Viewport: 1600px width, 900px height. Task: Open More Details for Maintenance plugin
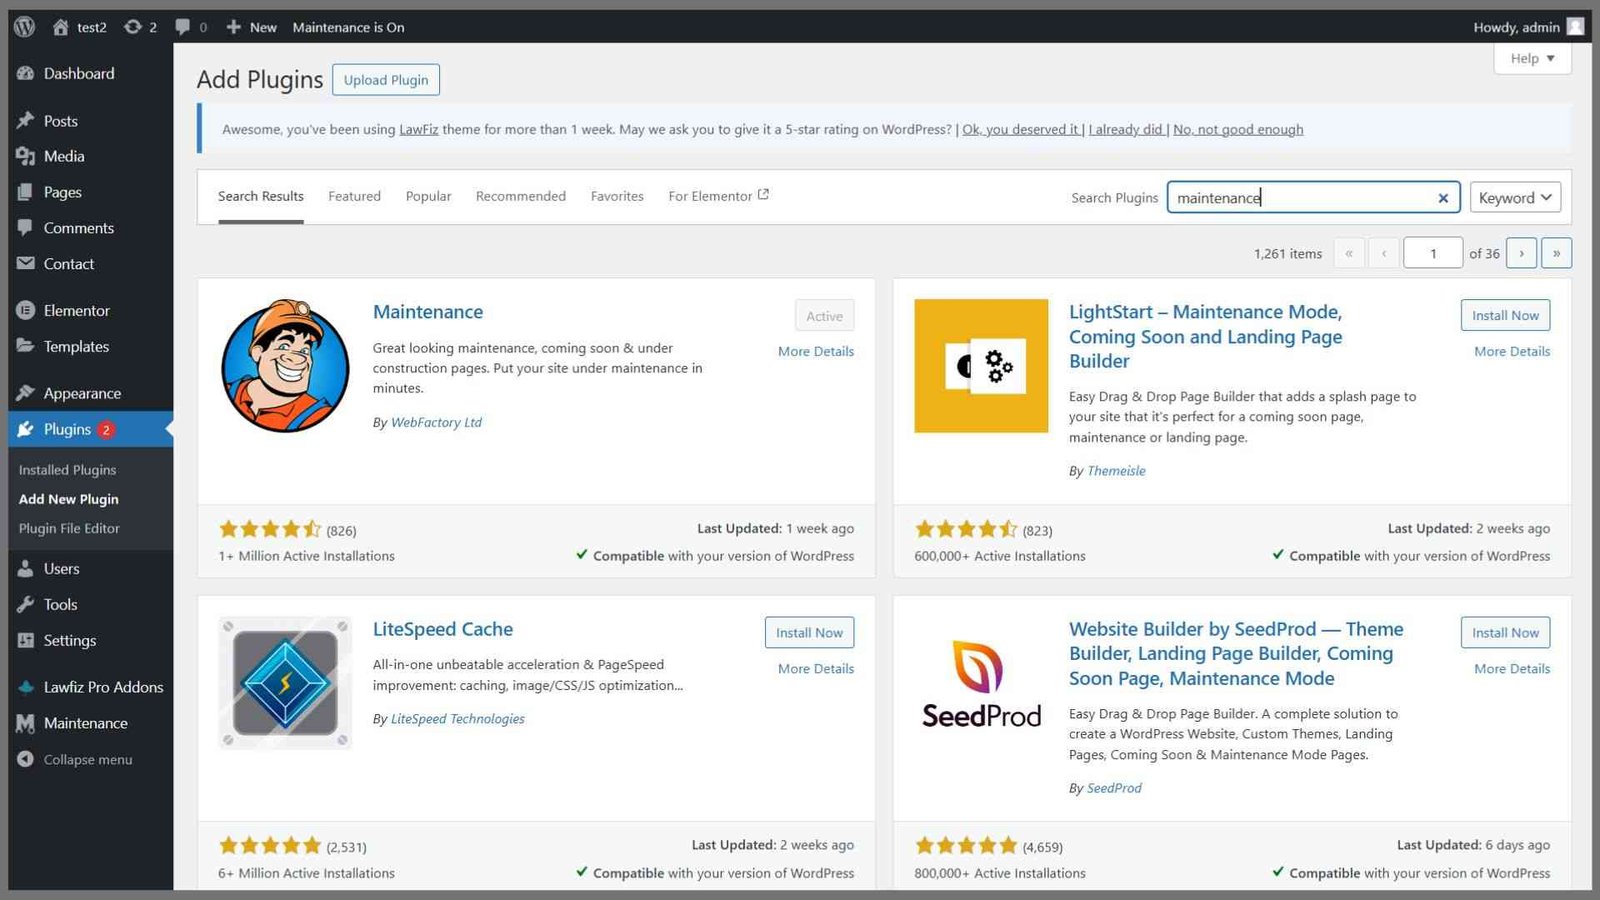click(816, 351)
